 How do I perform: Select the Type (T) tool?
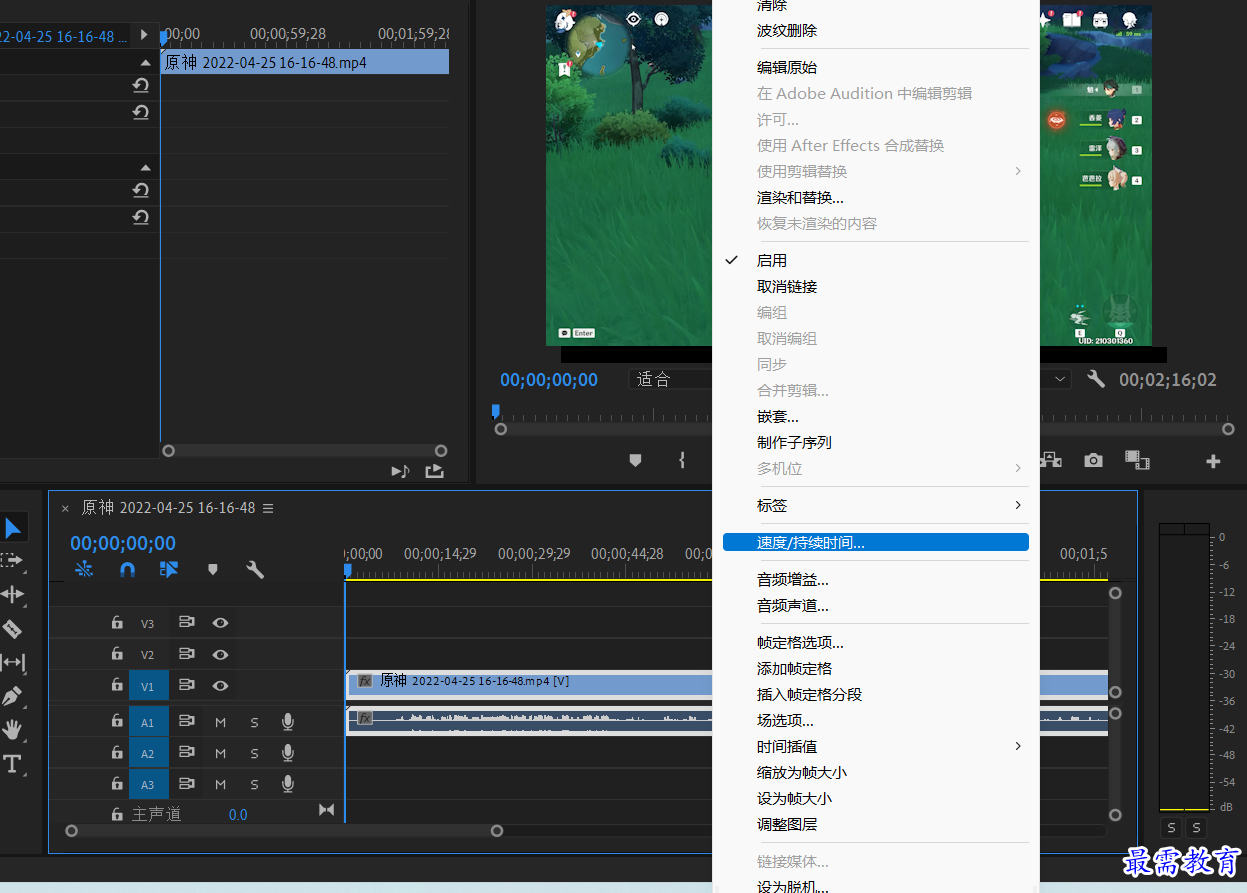coord(12,764)
